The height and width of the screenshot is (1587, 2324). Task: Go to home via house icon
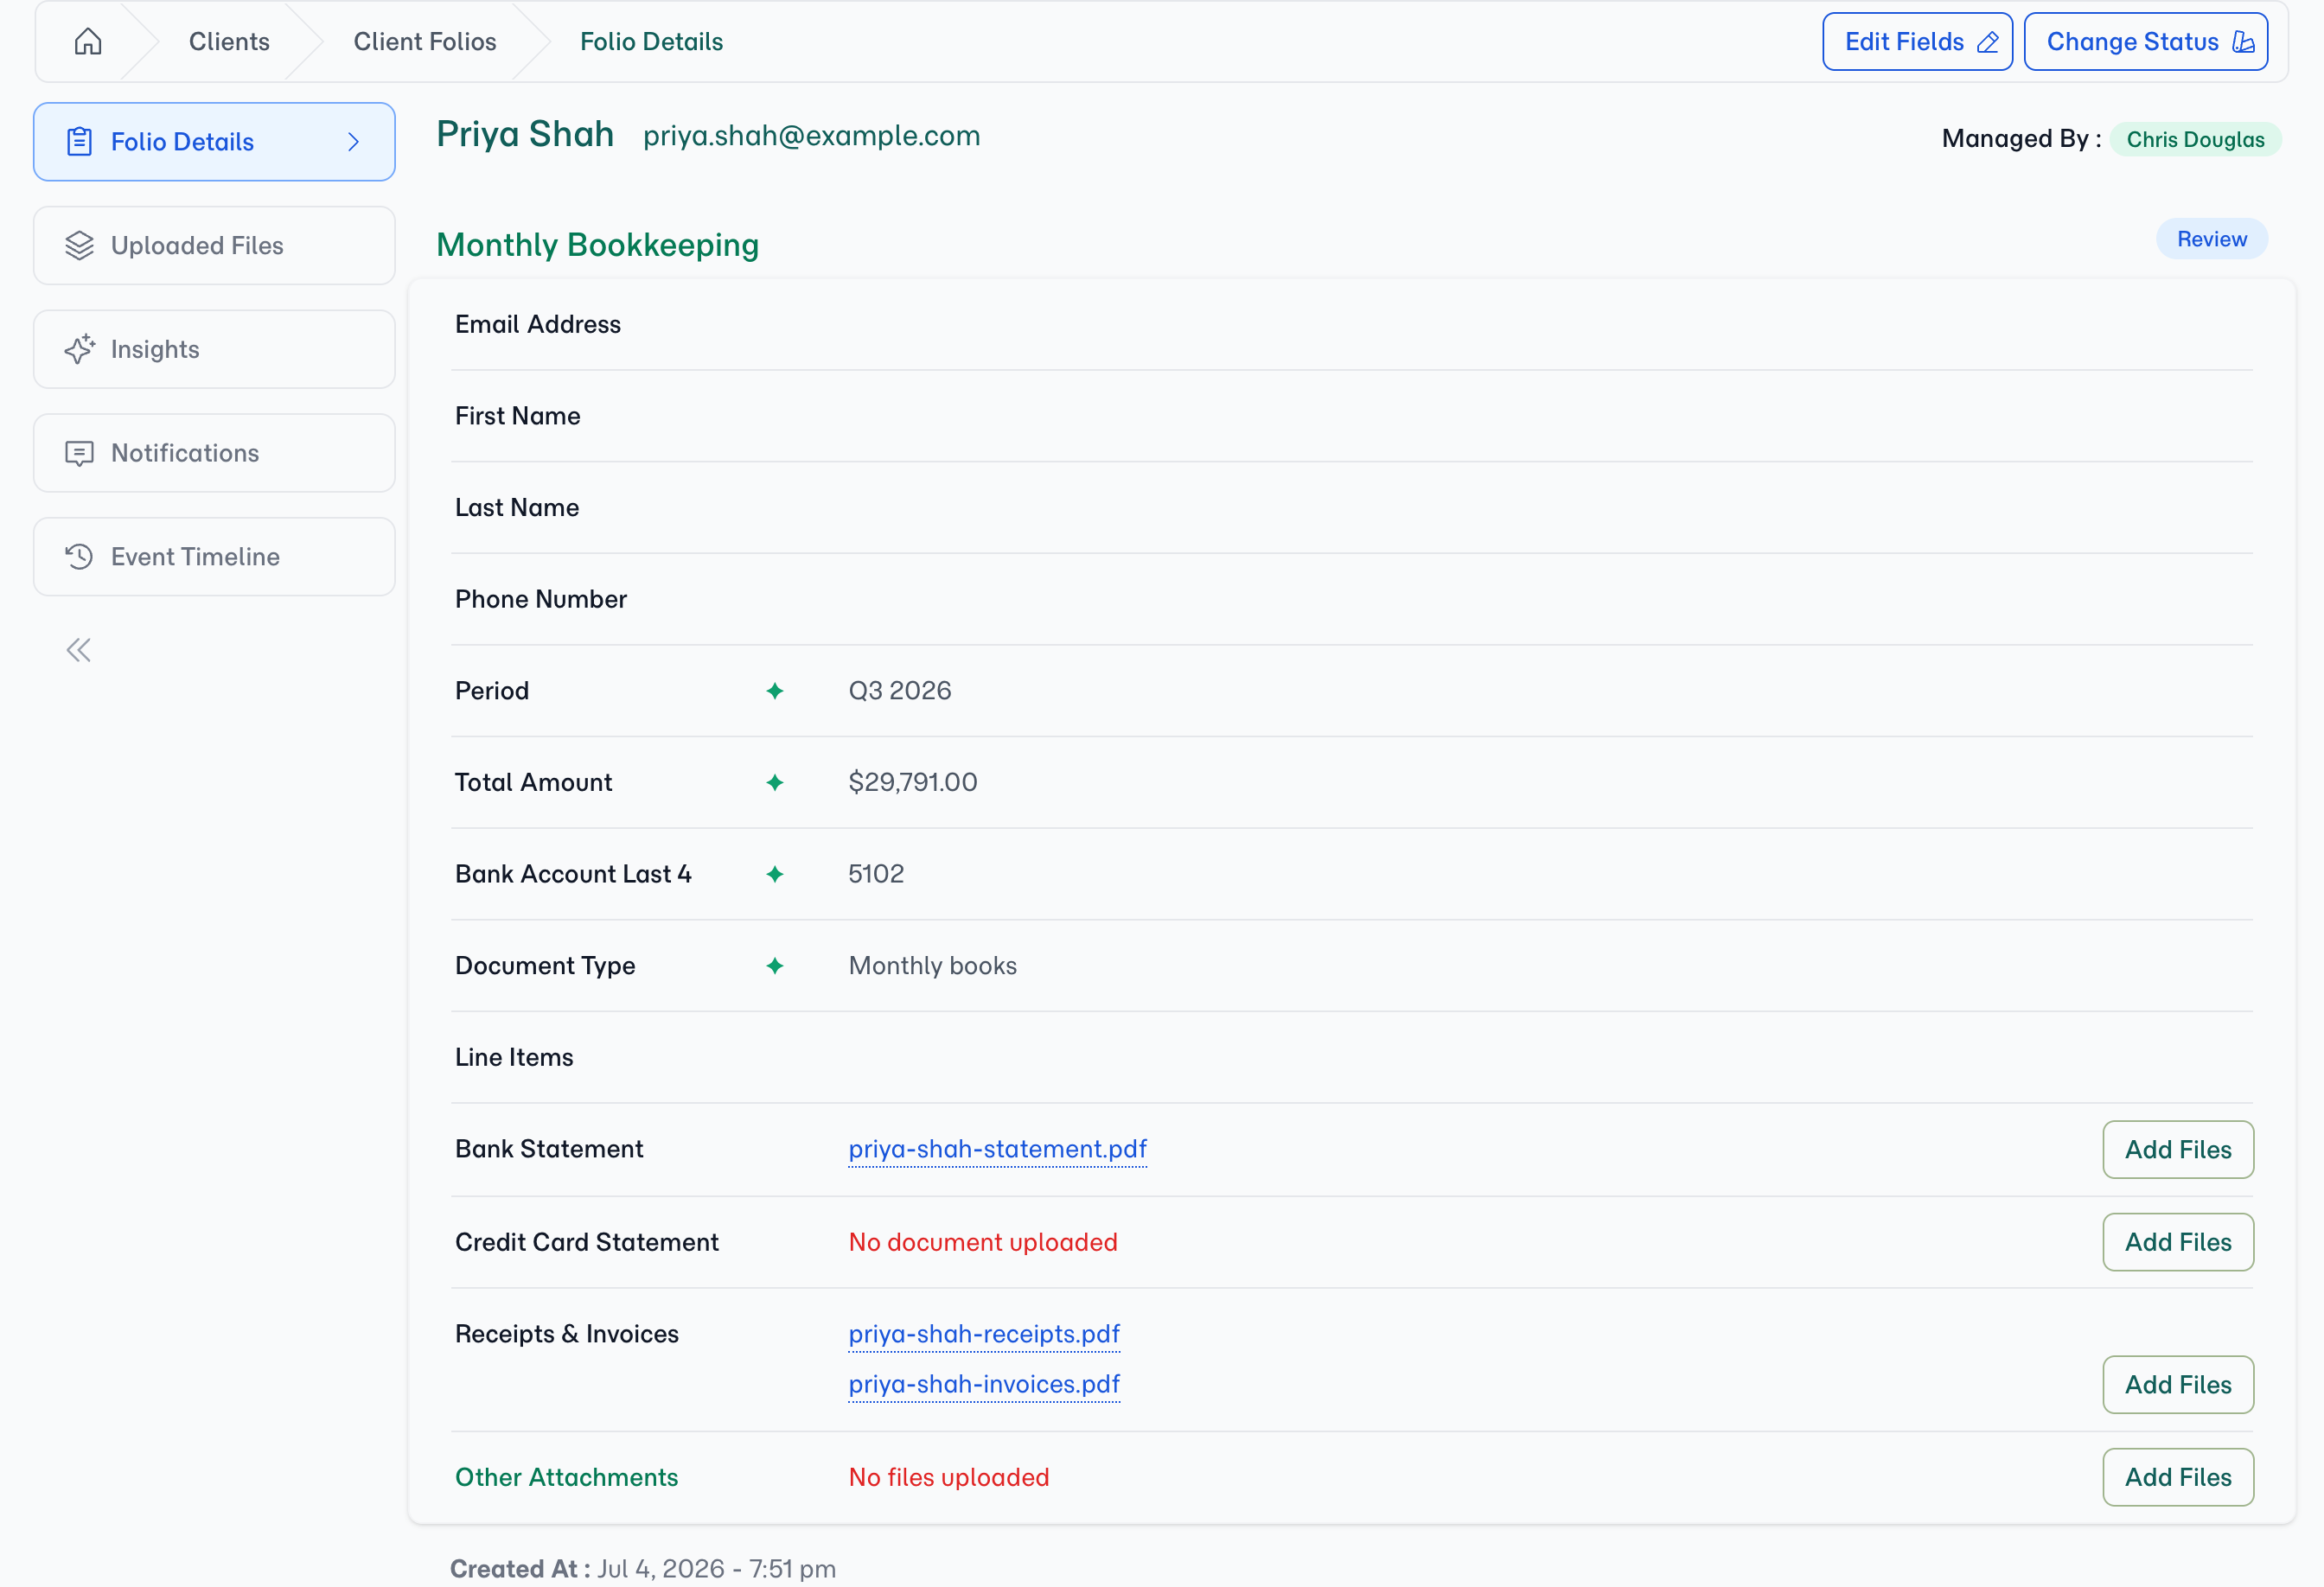[88, 41]
